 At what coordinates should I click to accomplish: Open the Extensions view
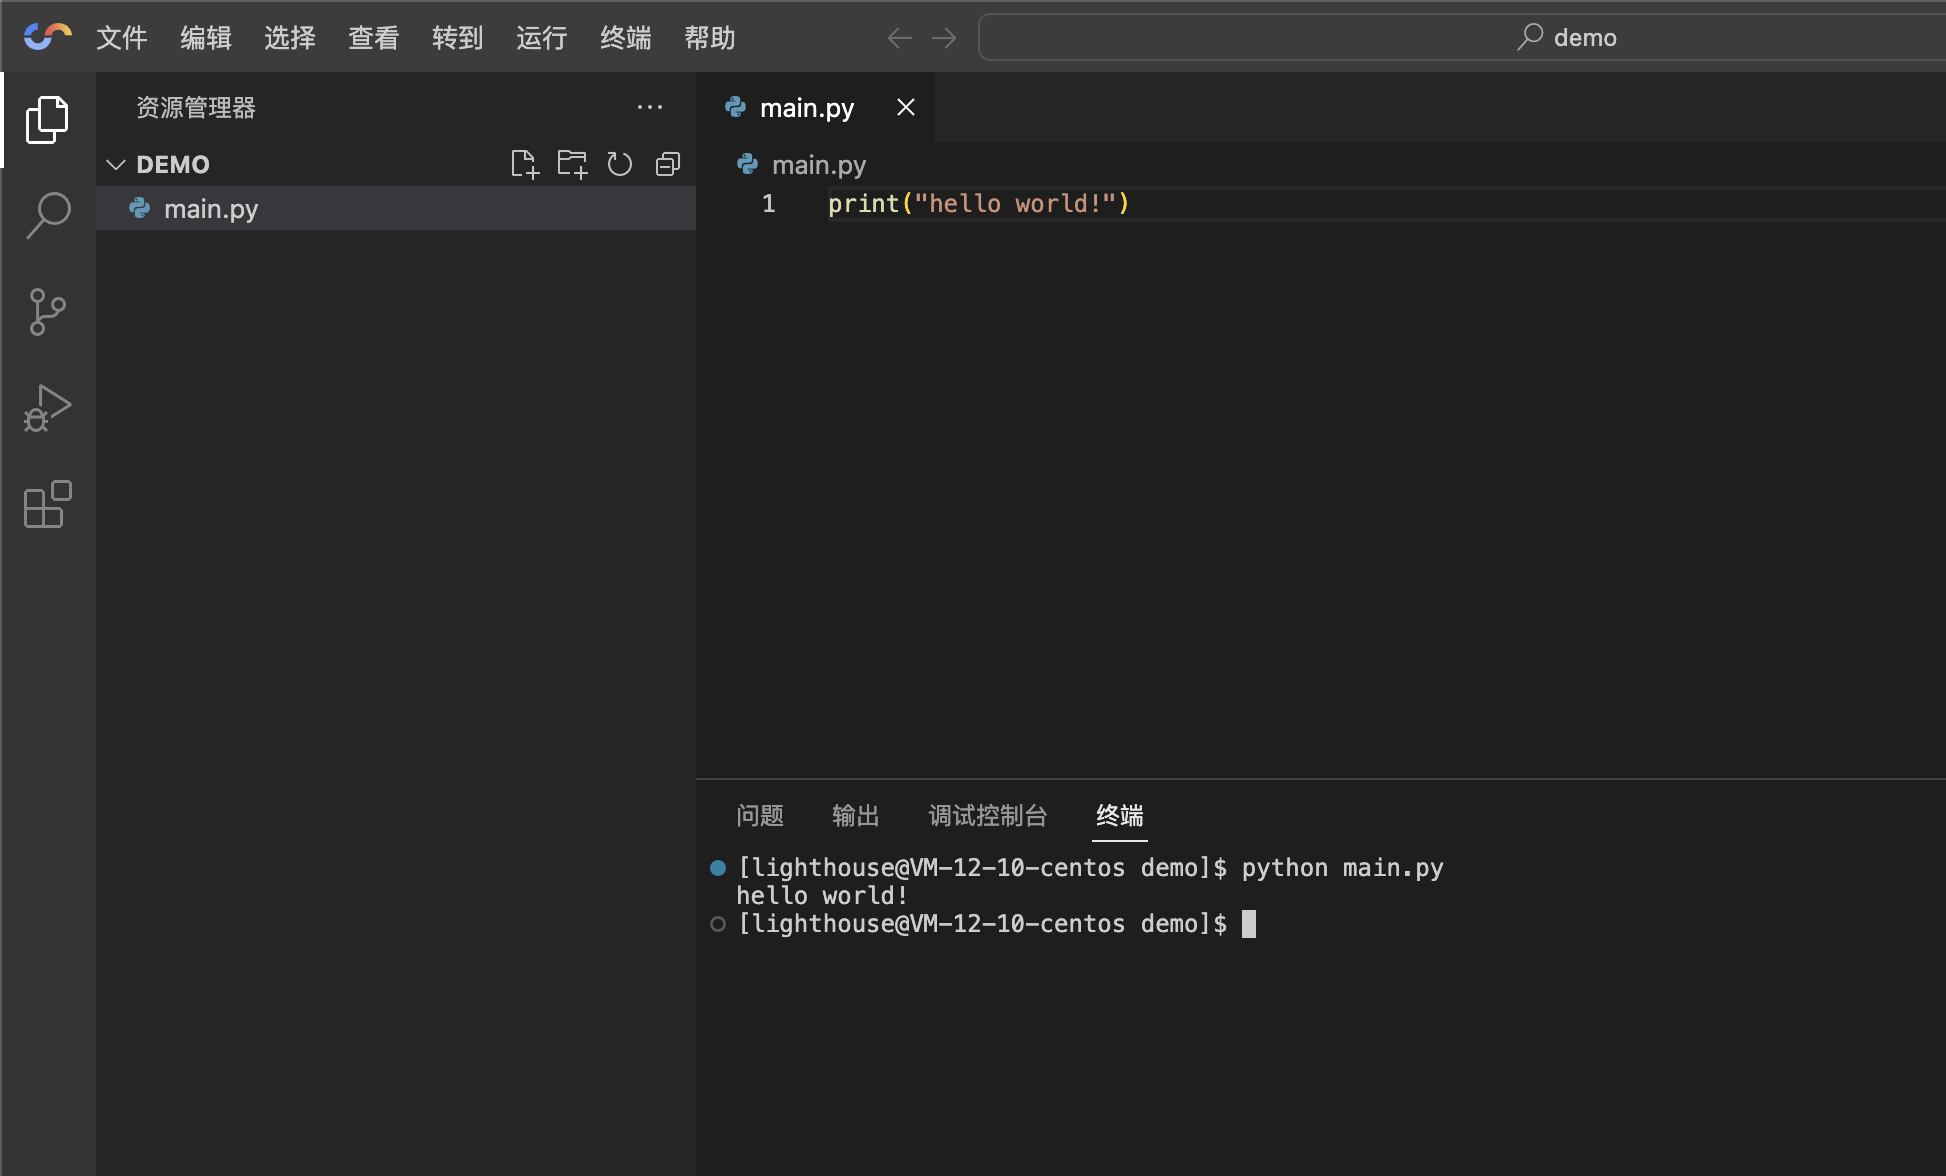point(47,504)
